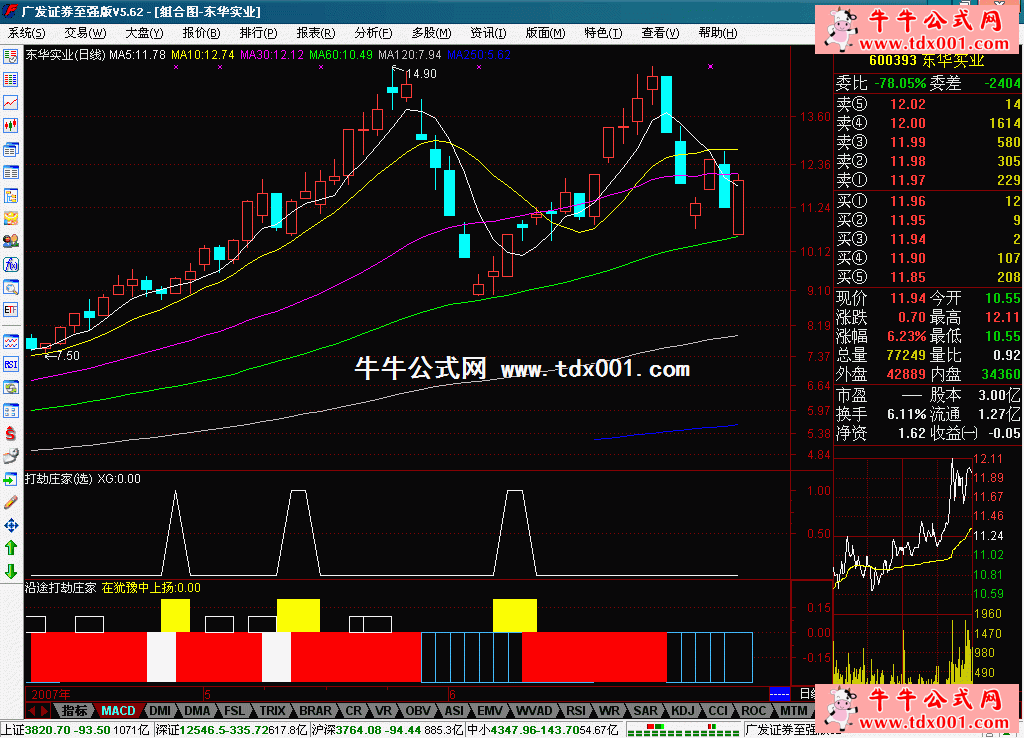Select the WR indicator tab

(609, 711)
